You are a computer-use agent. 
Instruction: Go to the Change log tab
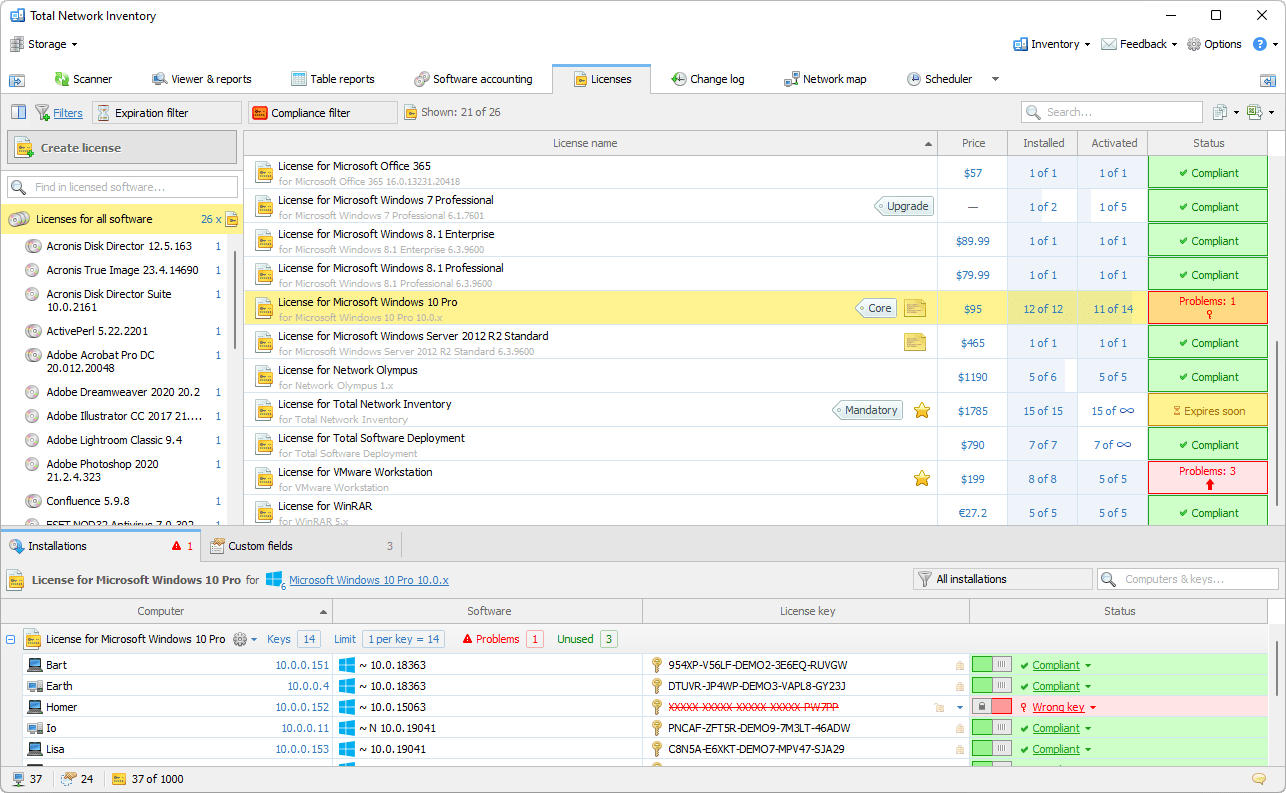pyautogui.click(x=708, y=79)
